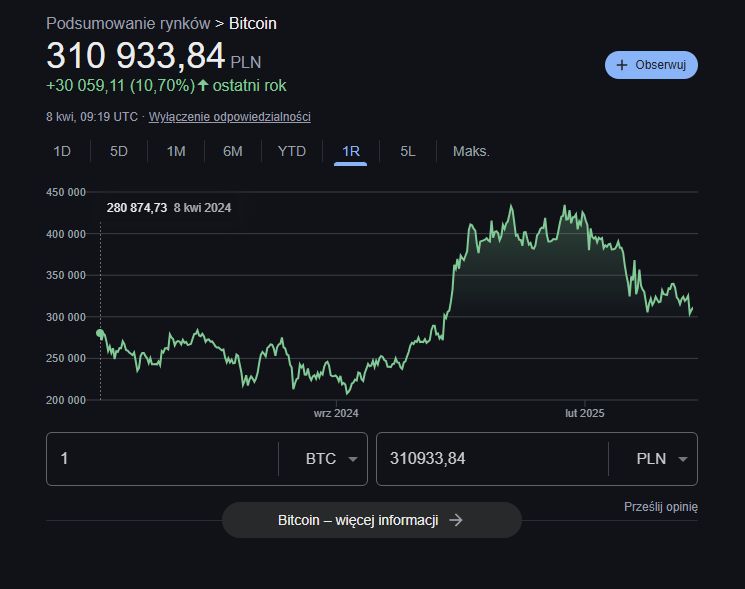Open Bitcoin – więcej informacji
This screenshot has height=589, width=745.
pos(372,520)
